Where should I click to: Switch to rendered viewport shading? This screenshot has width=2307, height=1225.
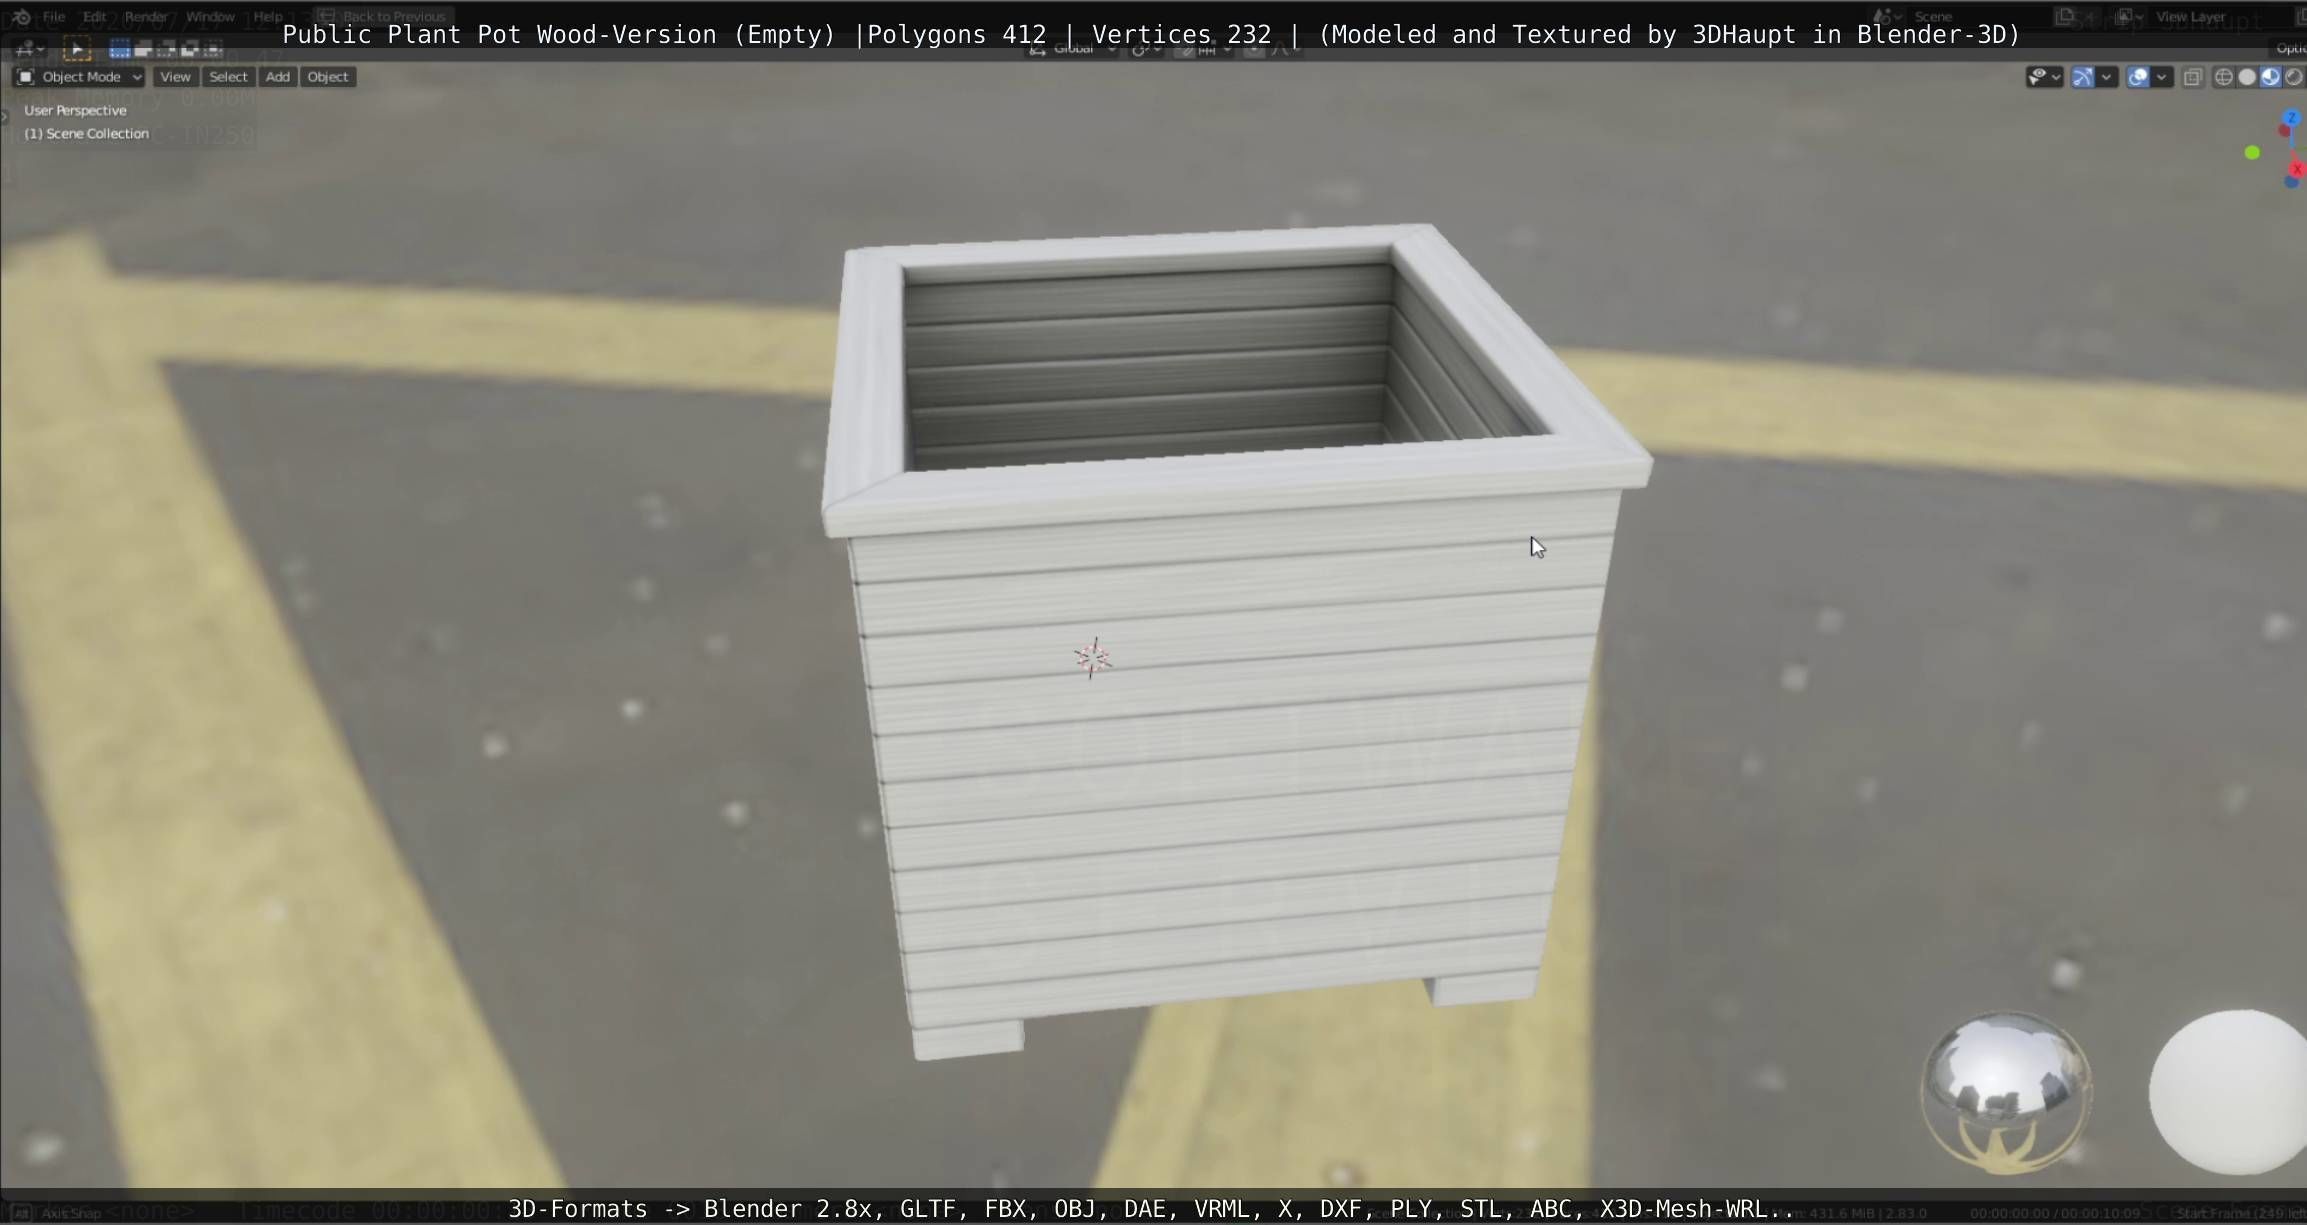pyautogui.click(x=2293, y=77)
